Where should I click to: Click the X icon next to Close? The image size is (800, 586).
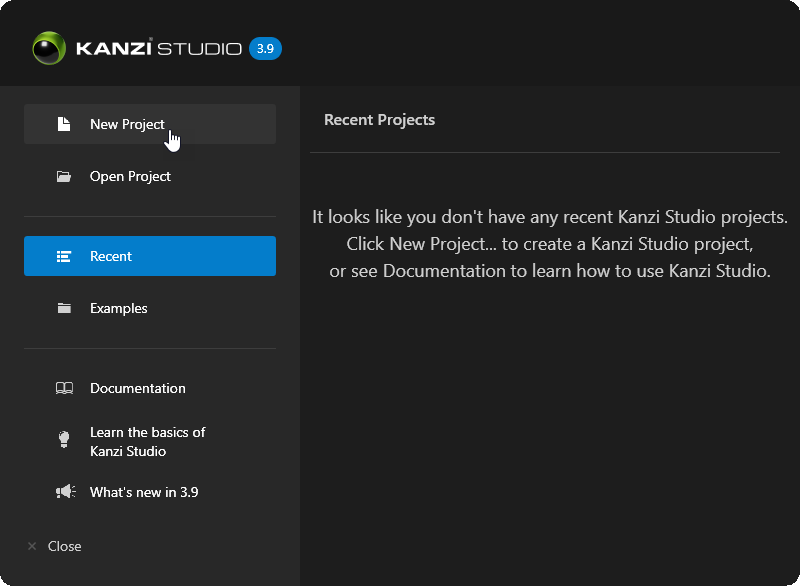point(32,546)
